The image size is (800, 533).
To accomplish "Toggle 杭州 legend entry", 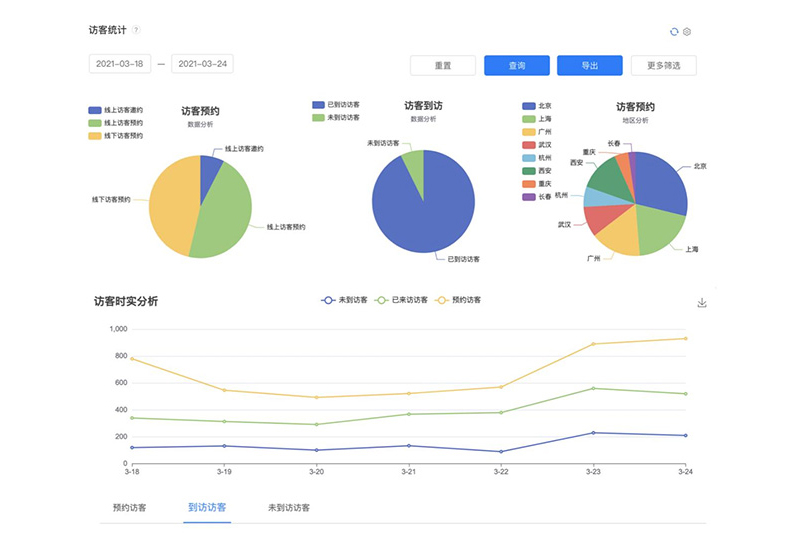I will [537, 158].
